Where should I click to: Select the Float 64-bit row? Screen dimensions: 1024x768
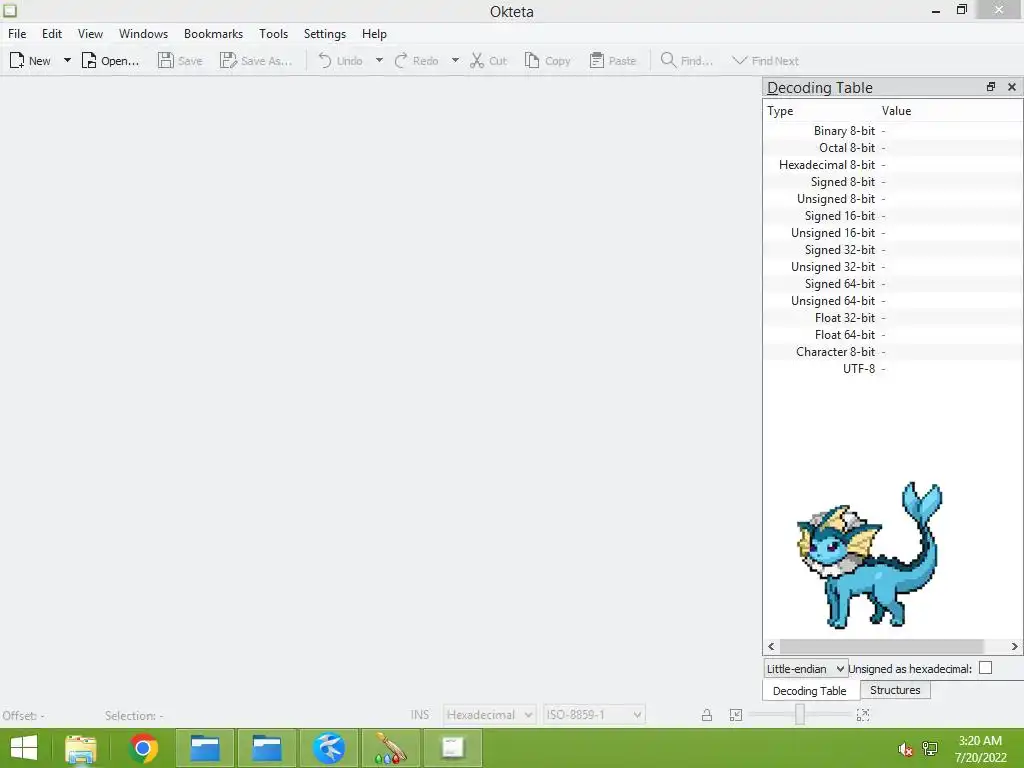[x=893, y=335]
